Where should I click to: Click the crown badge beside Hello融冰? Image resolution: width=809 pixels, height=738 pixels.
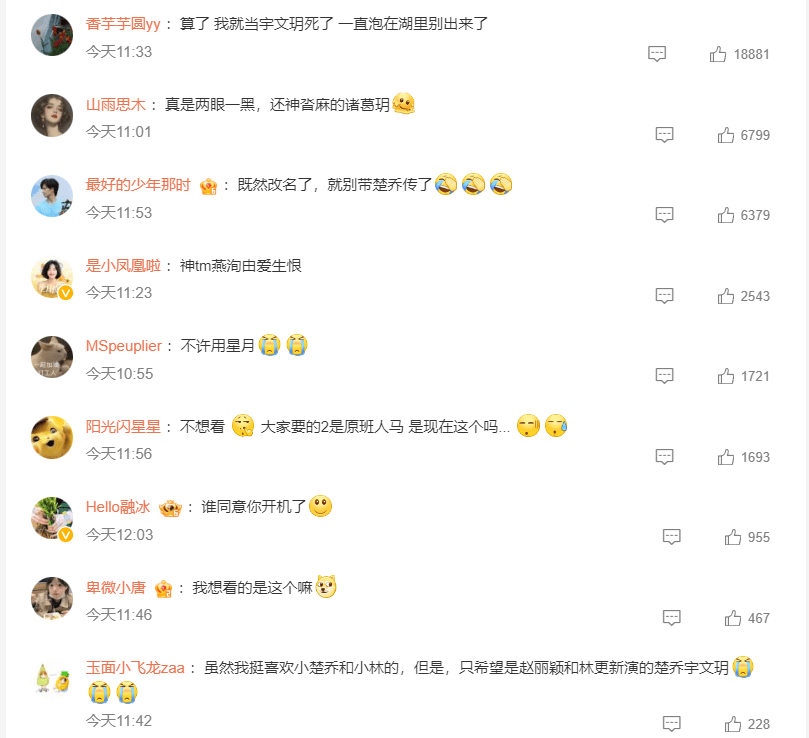170,508
